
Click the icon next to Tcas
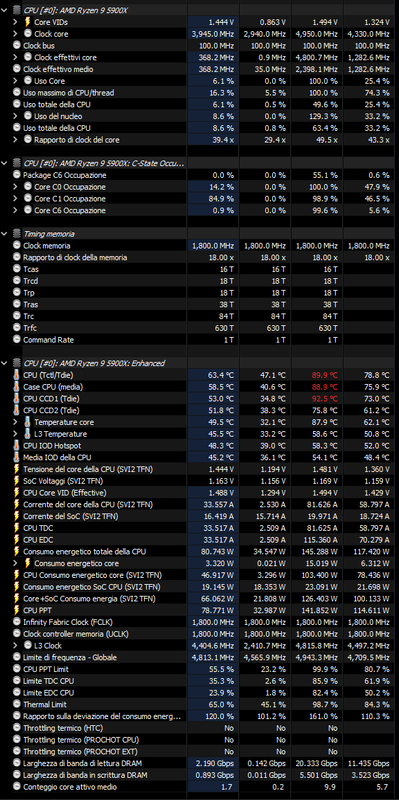(17, 269)
